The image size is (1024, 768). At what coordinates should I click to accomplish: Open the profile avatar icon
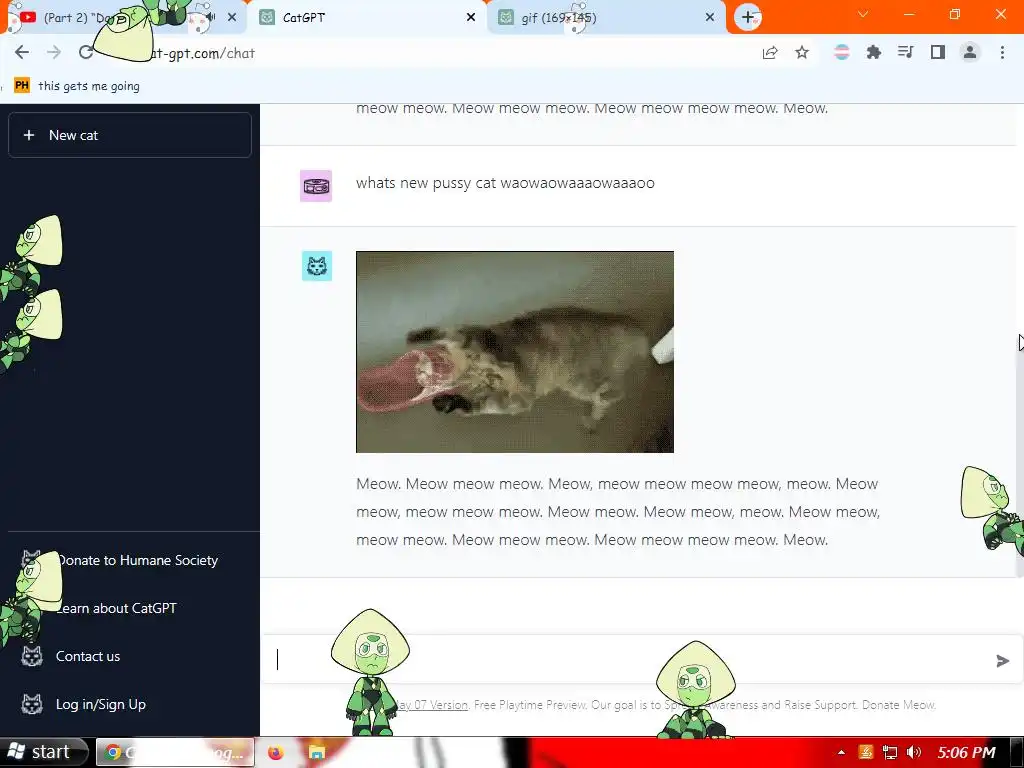point(970,53)
